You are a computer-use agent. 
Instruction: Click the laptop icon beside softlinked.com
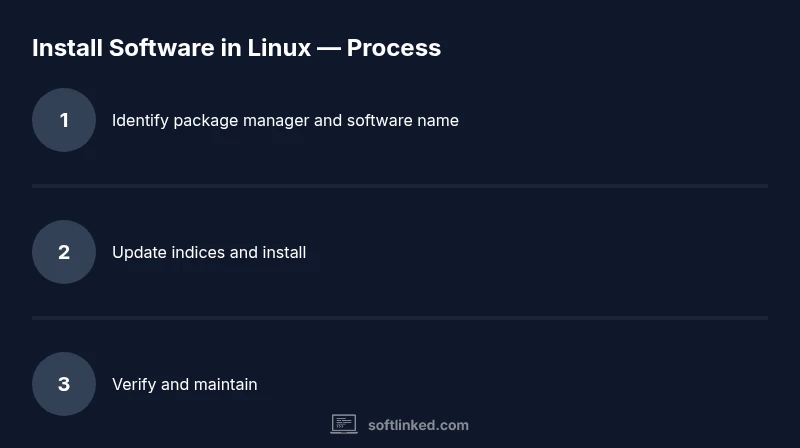pos(344,425)
